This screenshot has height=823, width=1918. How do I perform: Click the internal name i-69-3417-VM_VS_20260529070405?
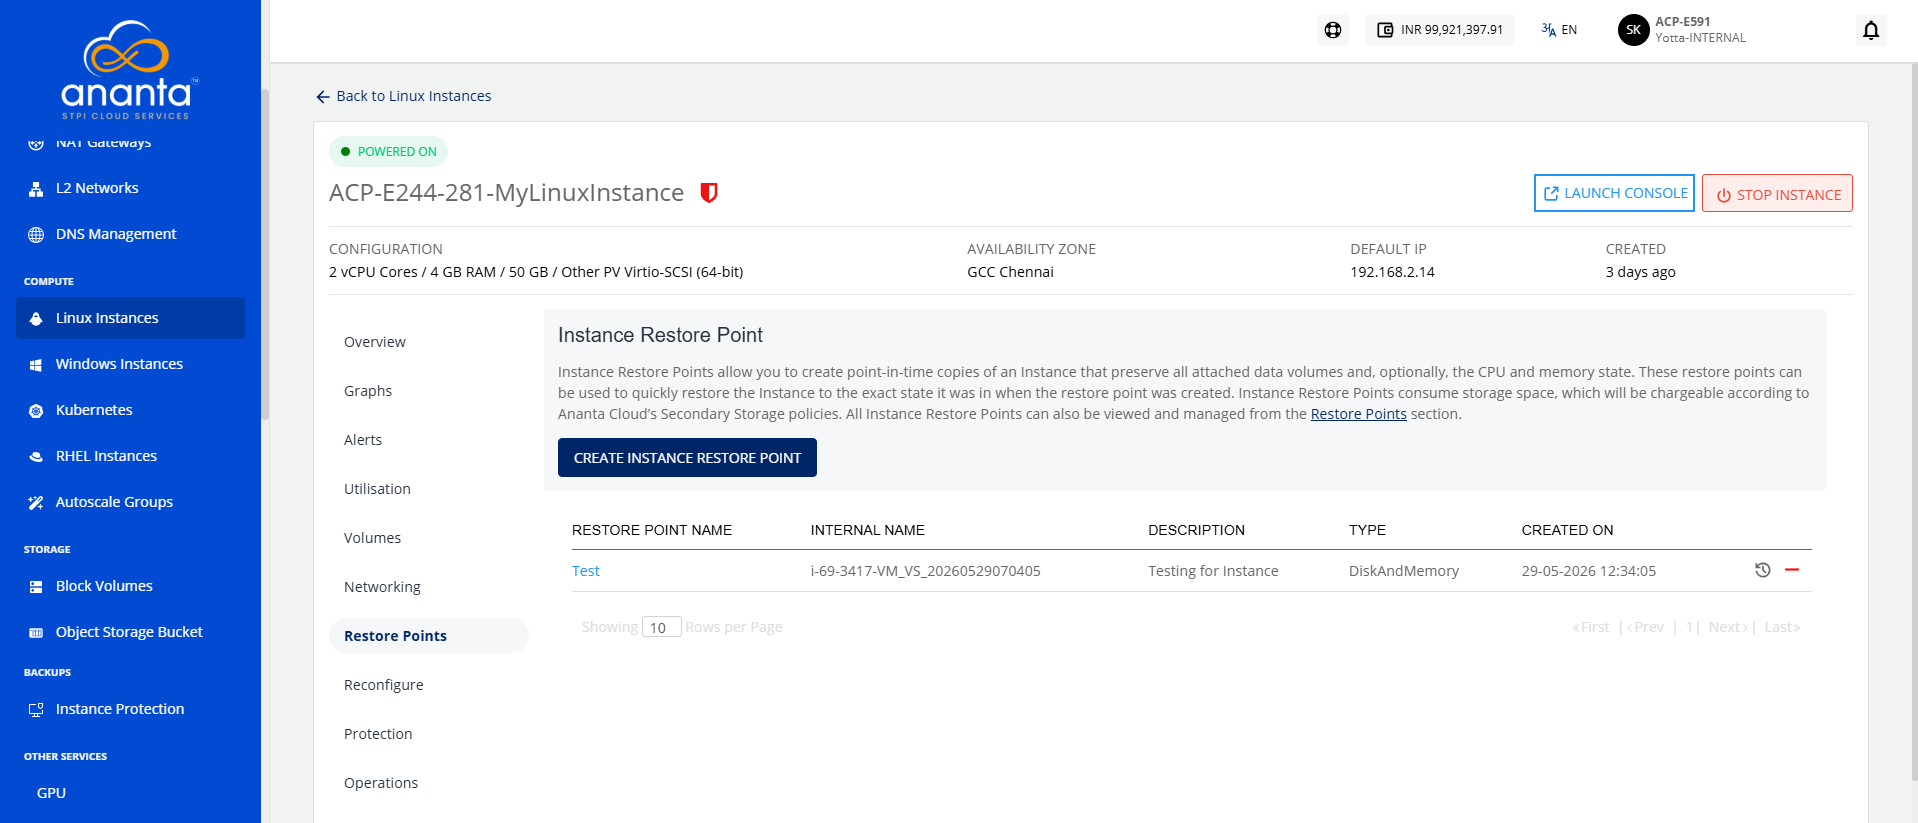[925, 571]
